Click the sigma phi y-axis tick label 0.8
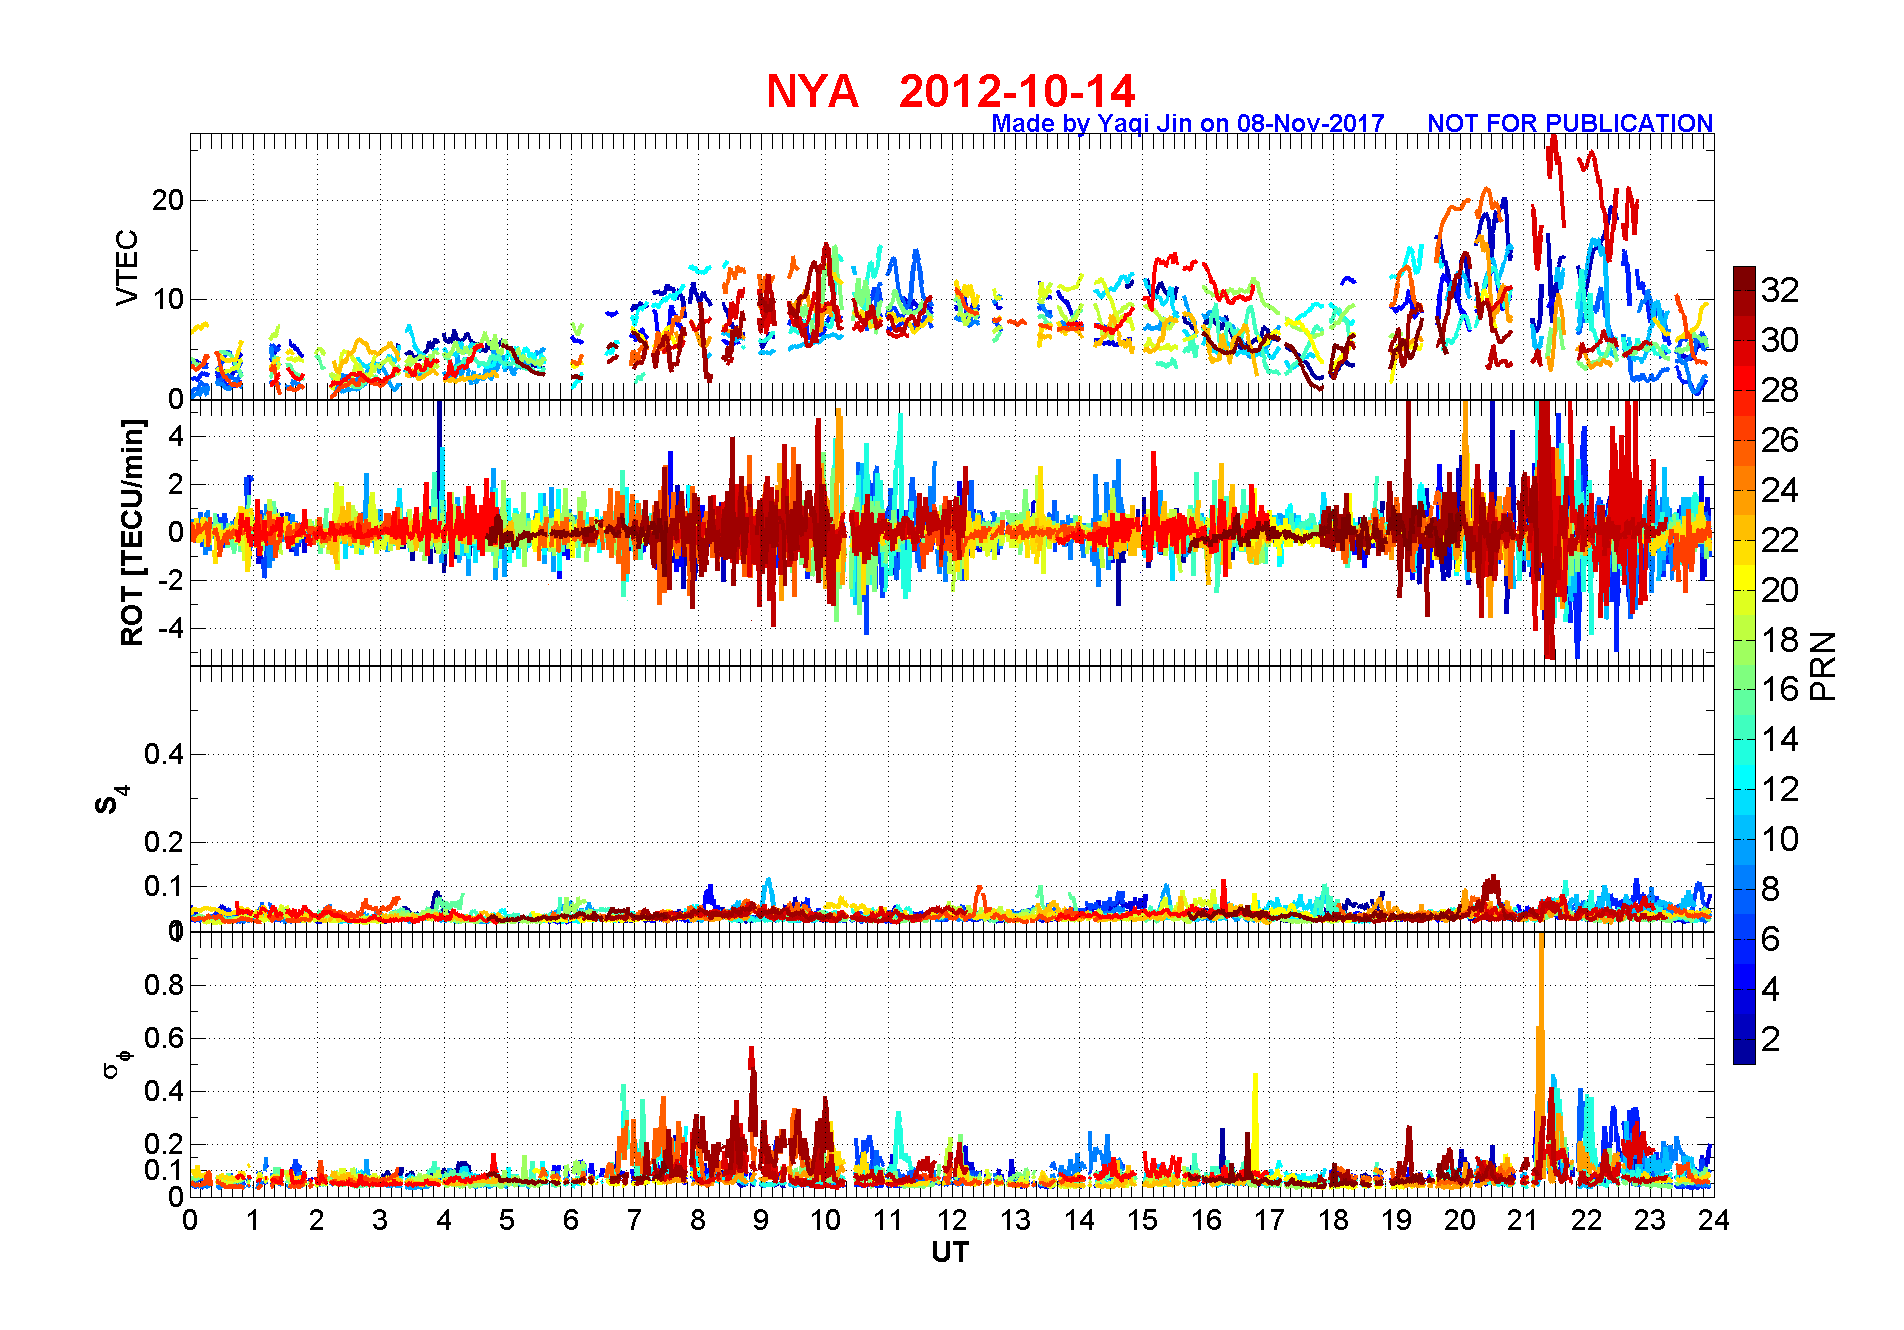Screen dimensions: 1904x1330 [x=164, y=985]
